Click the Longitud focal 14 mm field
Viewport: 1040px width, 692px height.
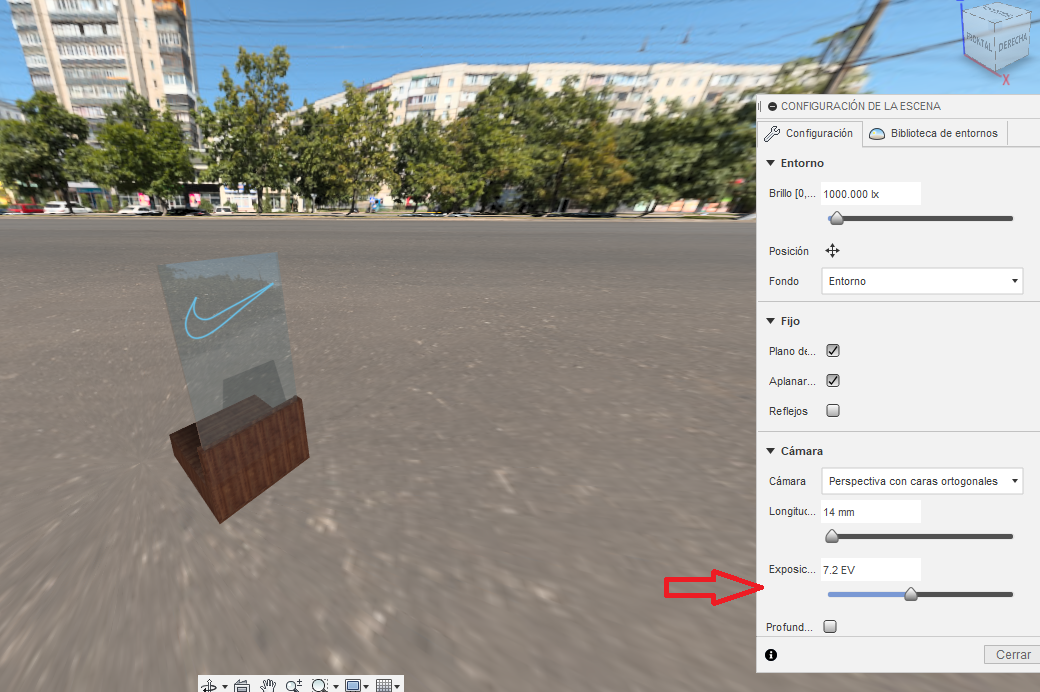pos(871,512)
